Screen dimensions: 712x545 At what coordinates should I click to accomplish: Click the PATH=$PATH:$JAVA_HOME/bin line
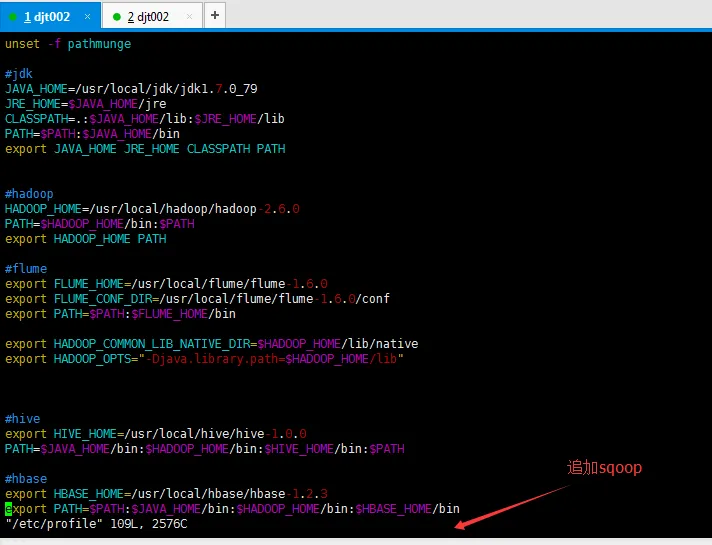point(92,134)
